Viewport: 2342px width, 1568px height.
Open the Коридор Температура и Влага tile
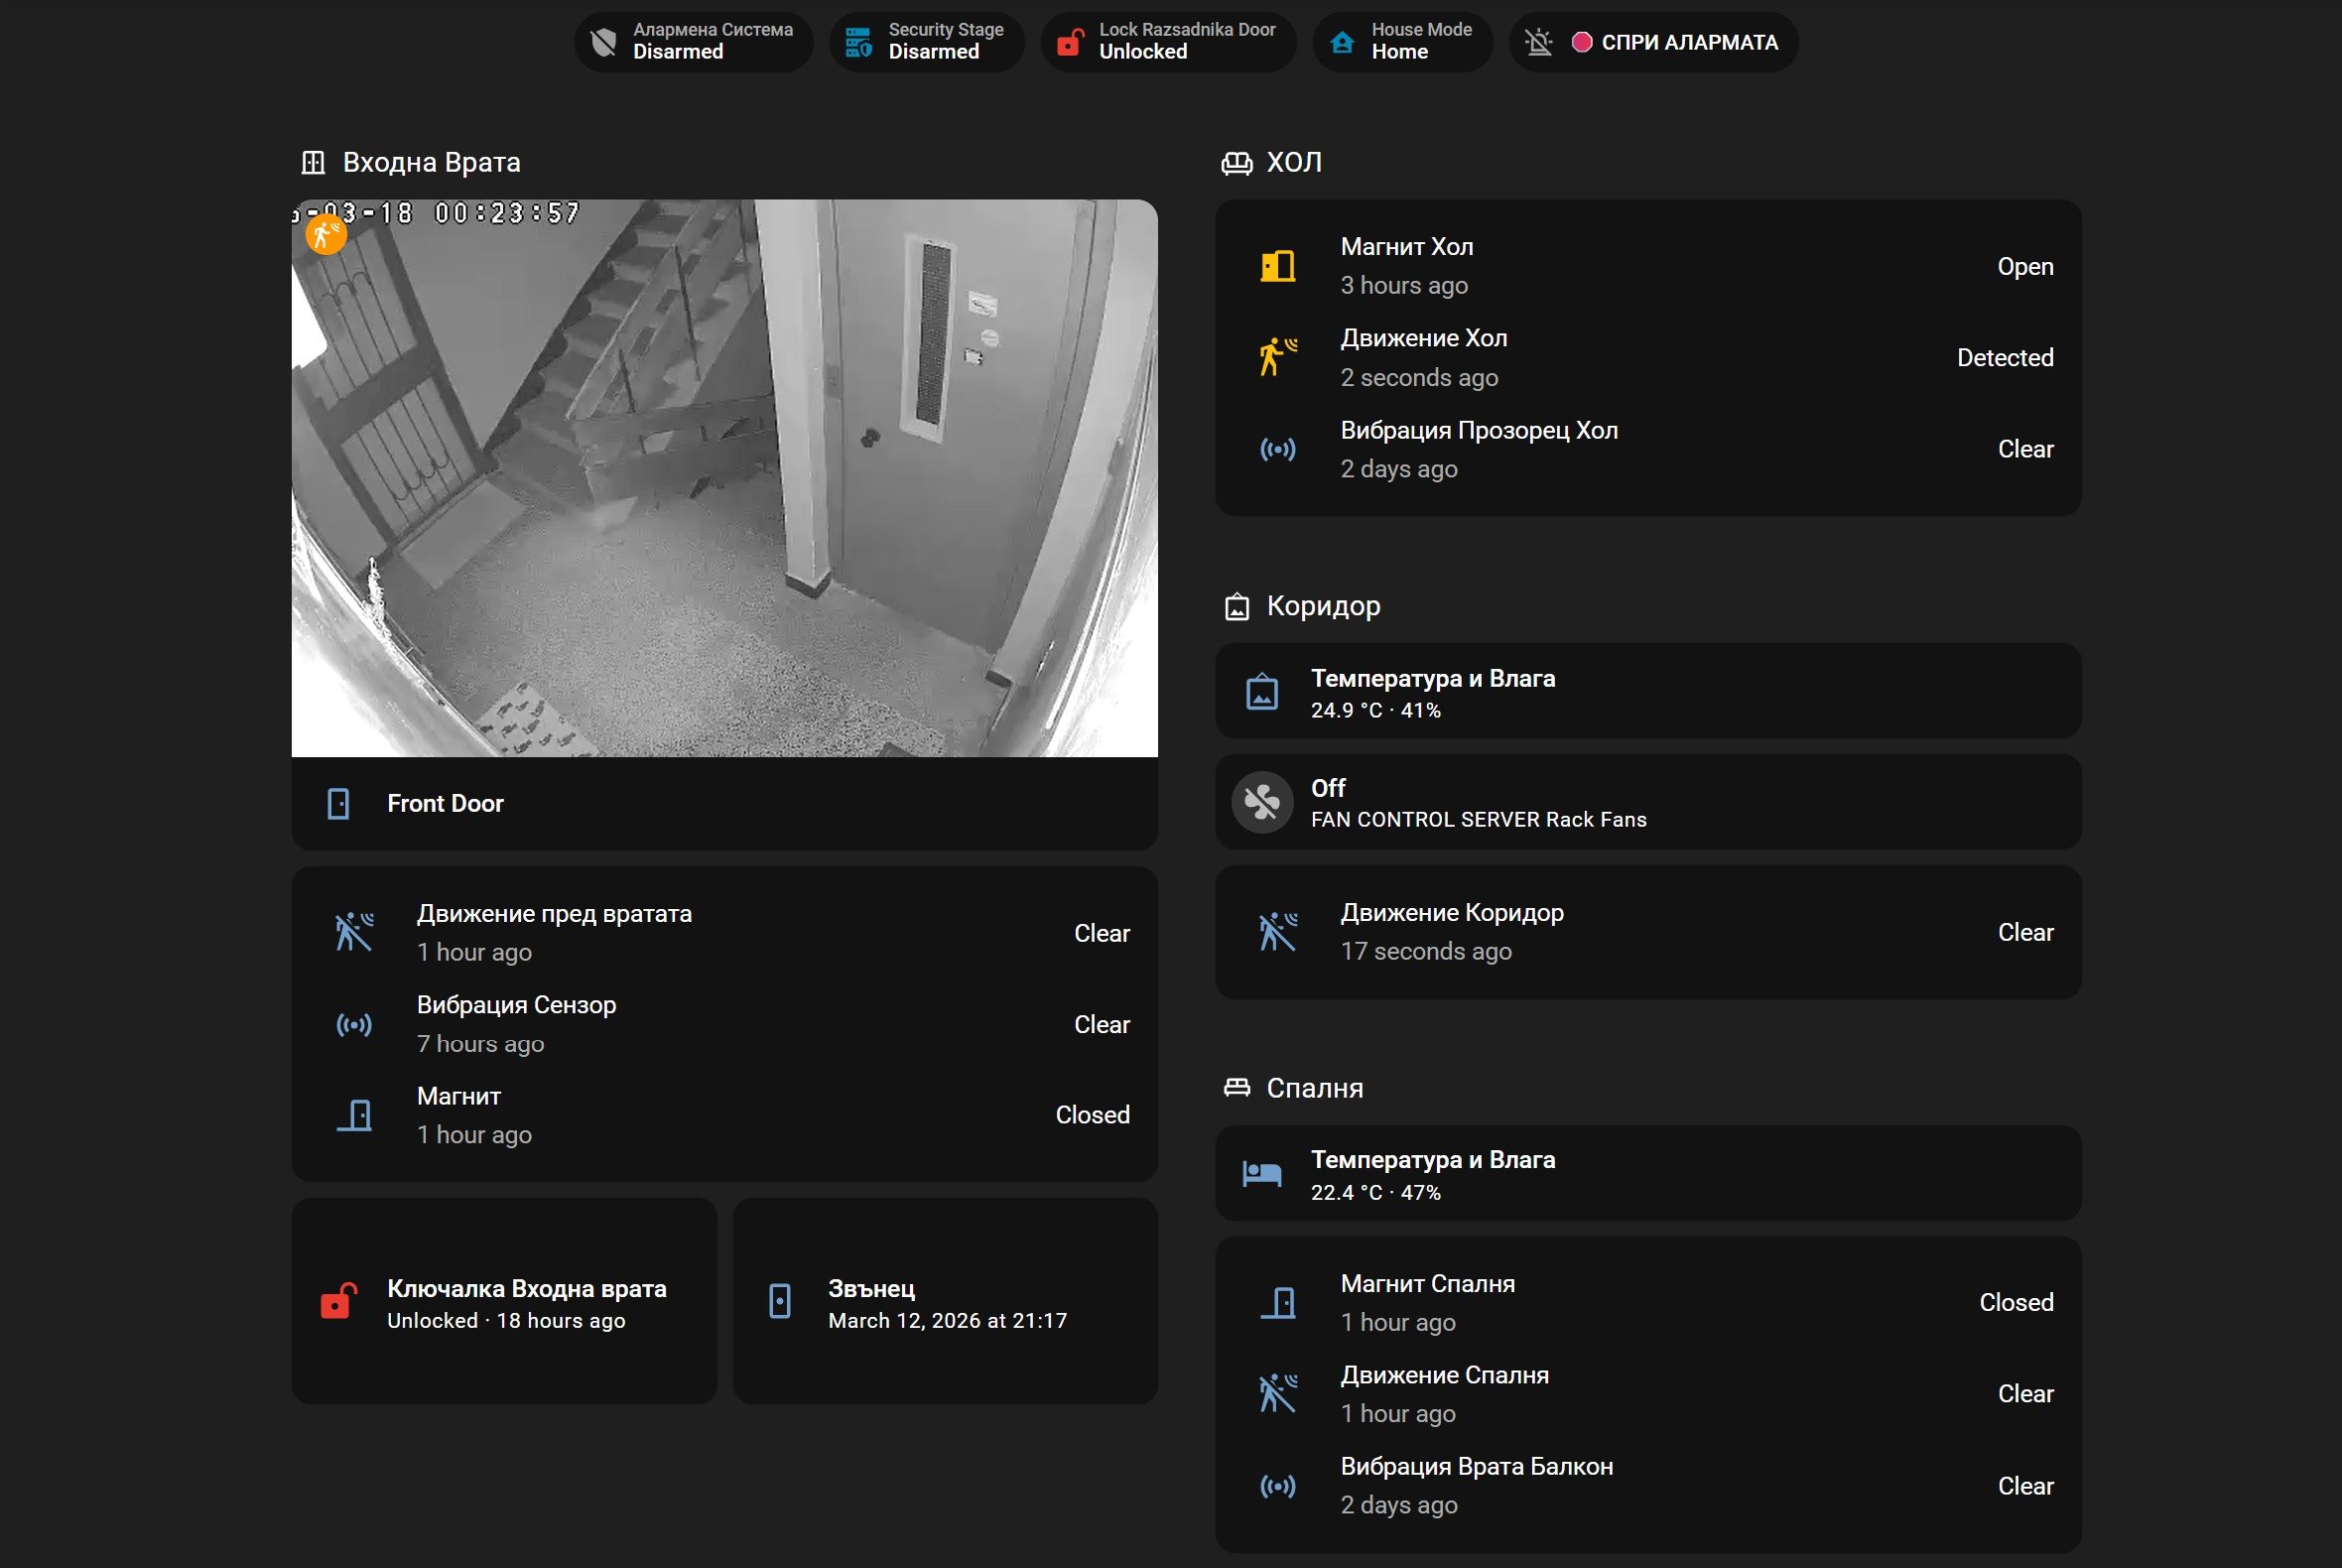click(1647, 692)
